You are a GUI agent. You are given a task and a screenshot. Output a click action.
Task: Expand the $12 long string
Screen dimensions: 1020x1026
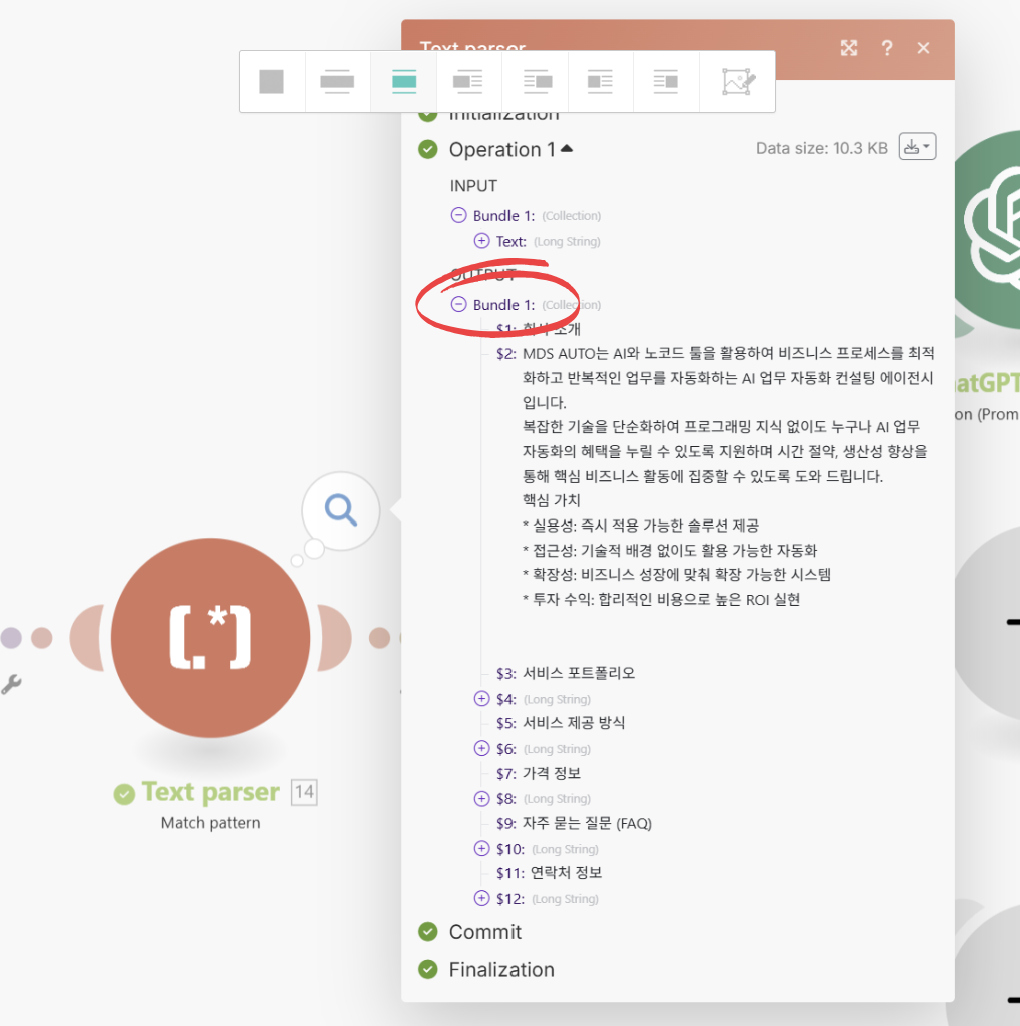[x=481, y=898]
